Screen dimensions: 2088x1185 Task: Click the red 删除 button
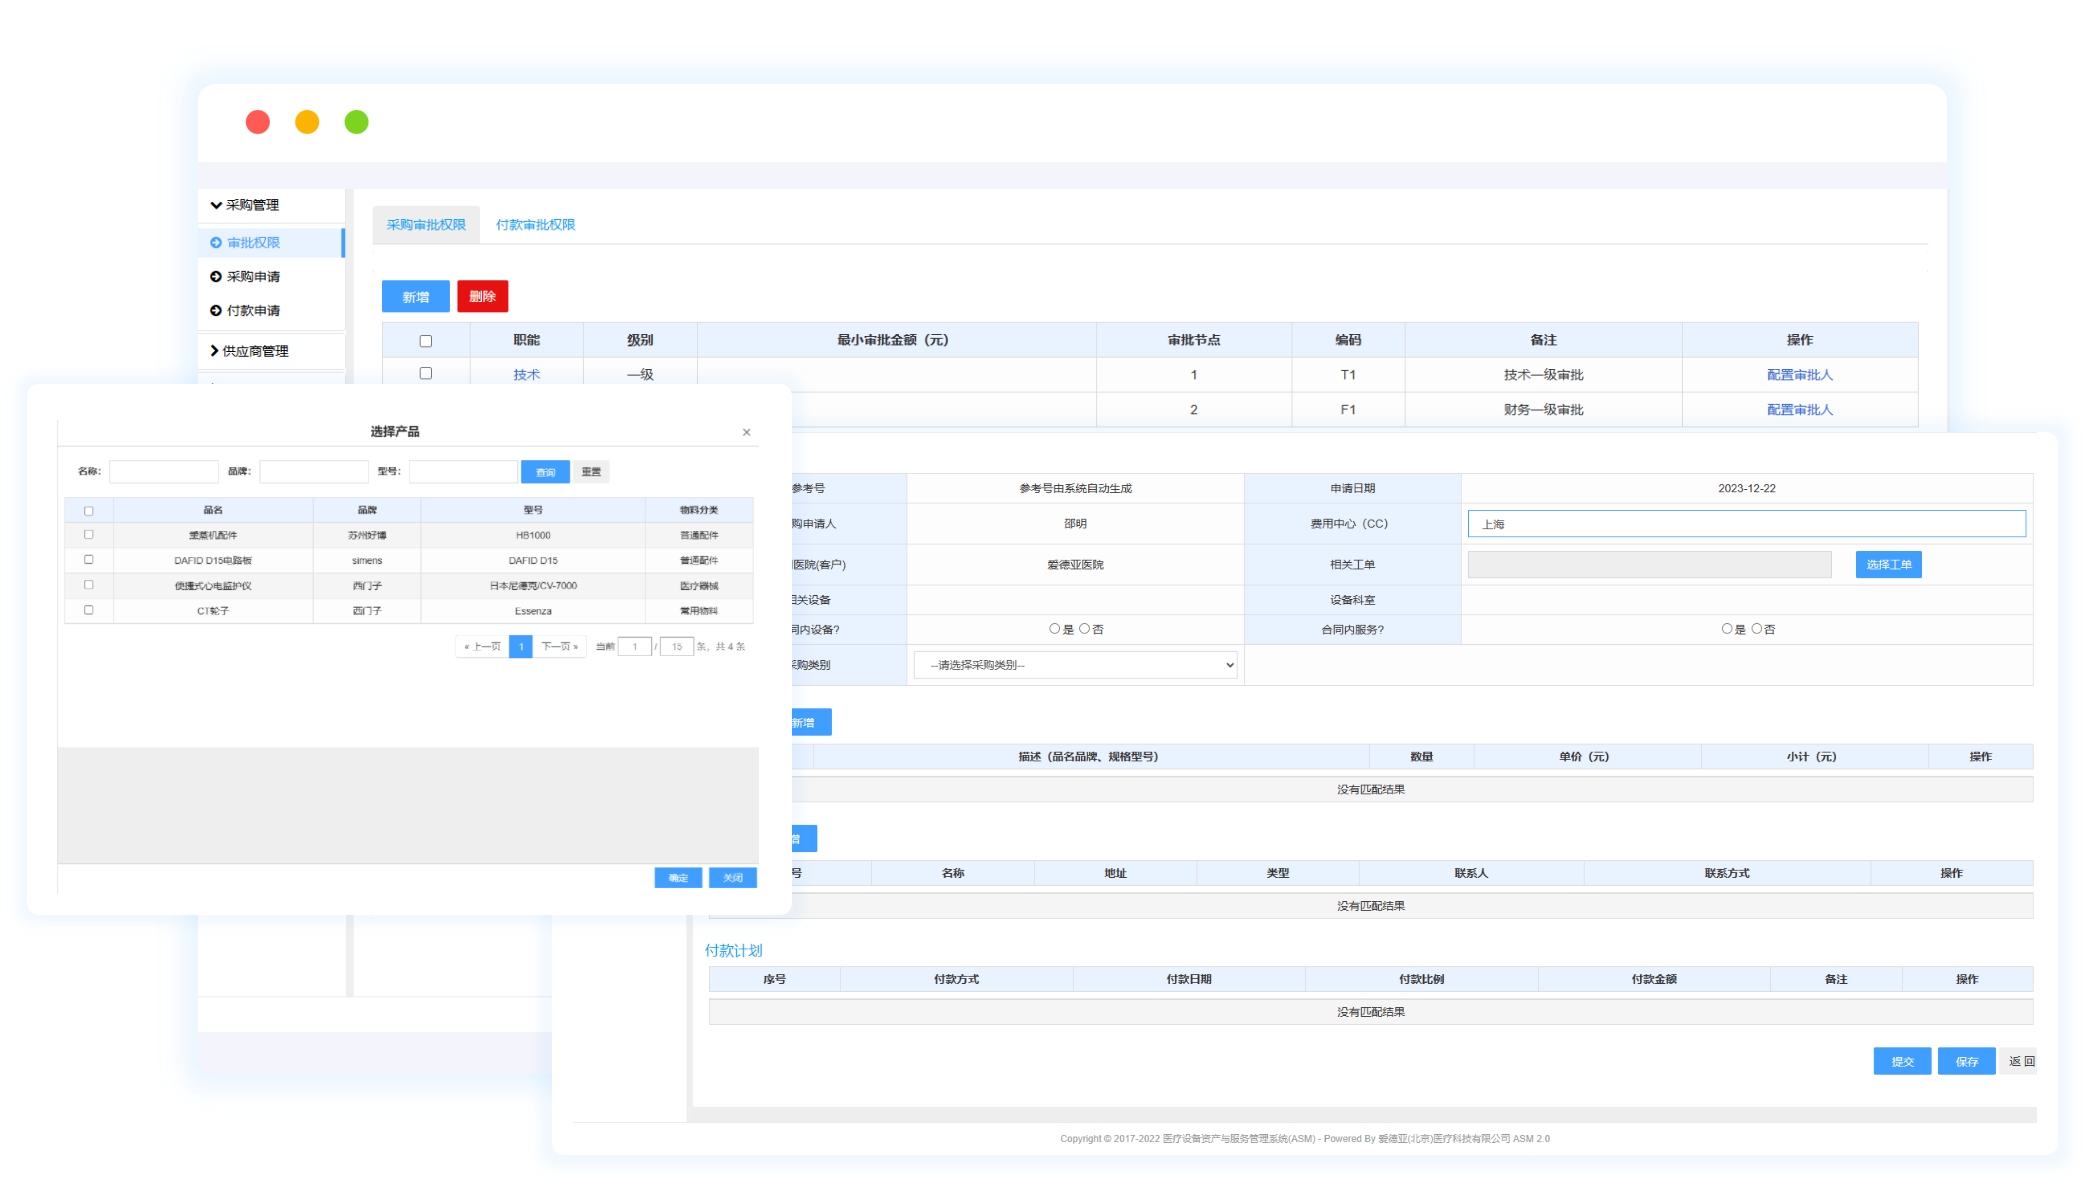[x=483, y=297]
